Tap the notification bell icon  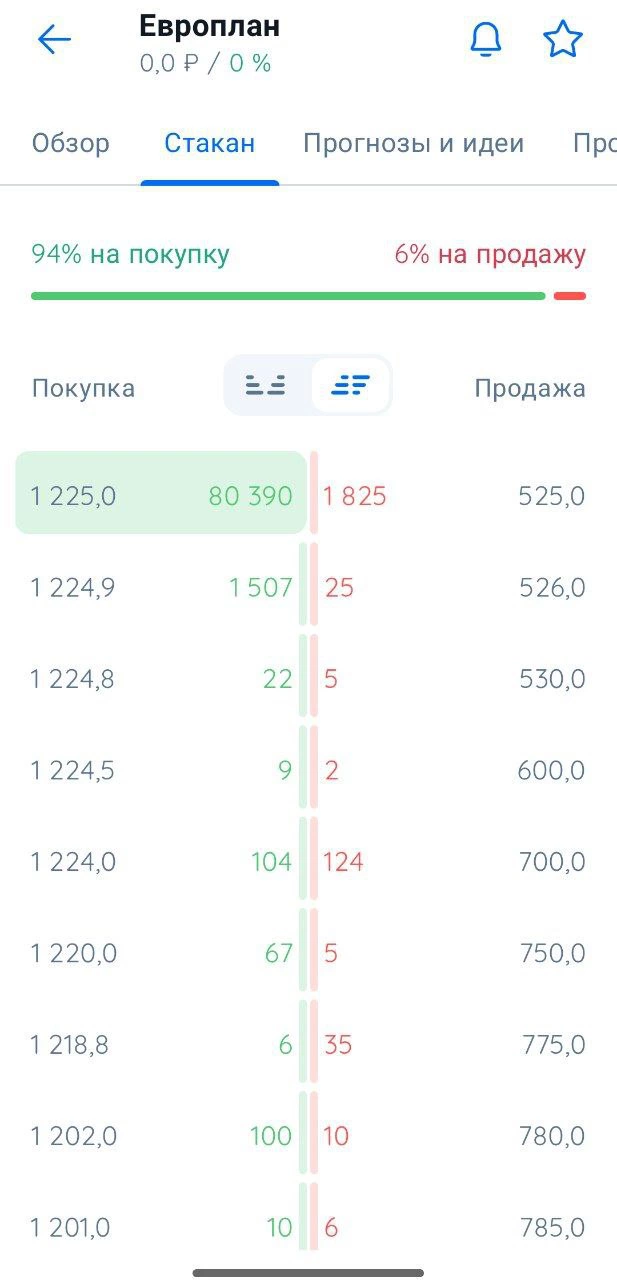486,40
